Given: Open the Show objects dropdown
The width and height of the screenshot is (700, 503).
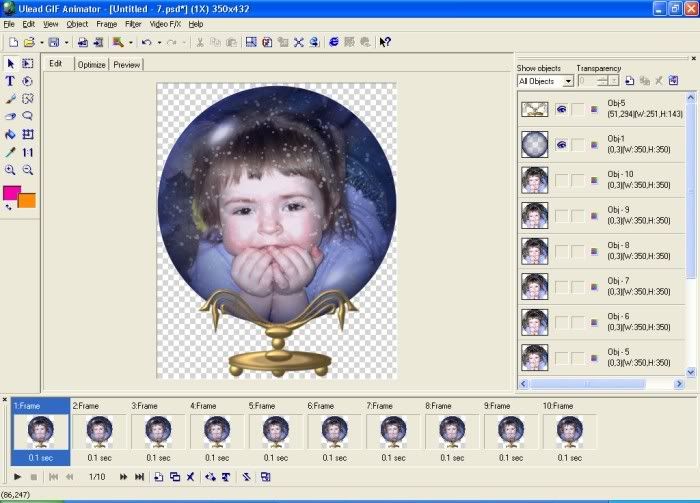Looking at the screenshot, I should [x=568, y=81].
